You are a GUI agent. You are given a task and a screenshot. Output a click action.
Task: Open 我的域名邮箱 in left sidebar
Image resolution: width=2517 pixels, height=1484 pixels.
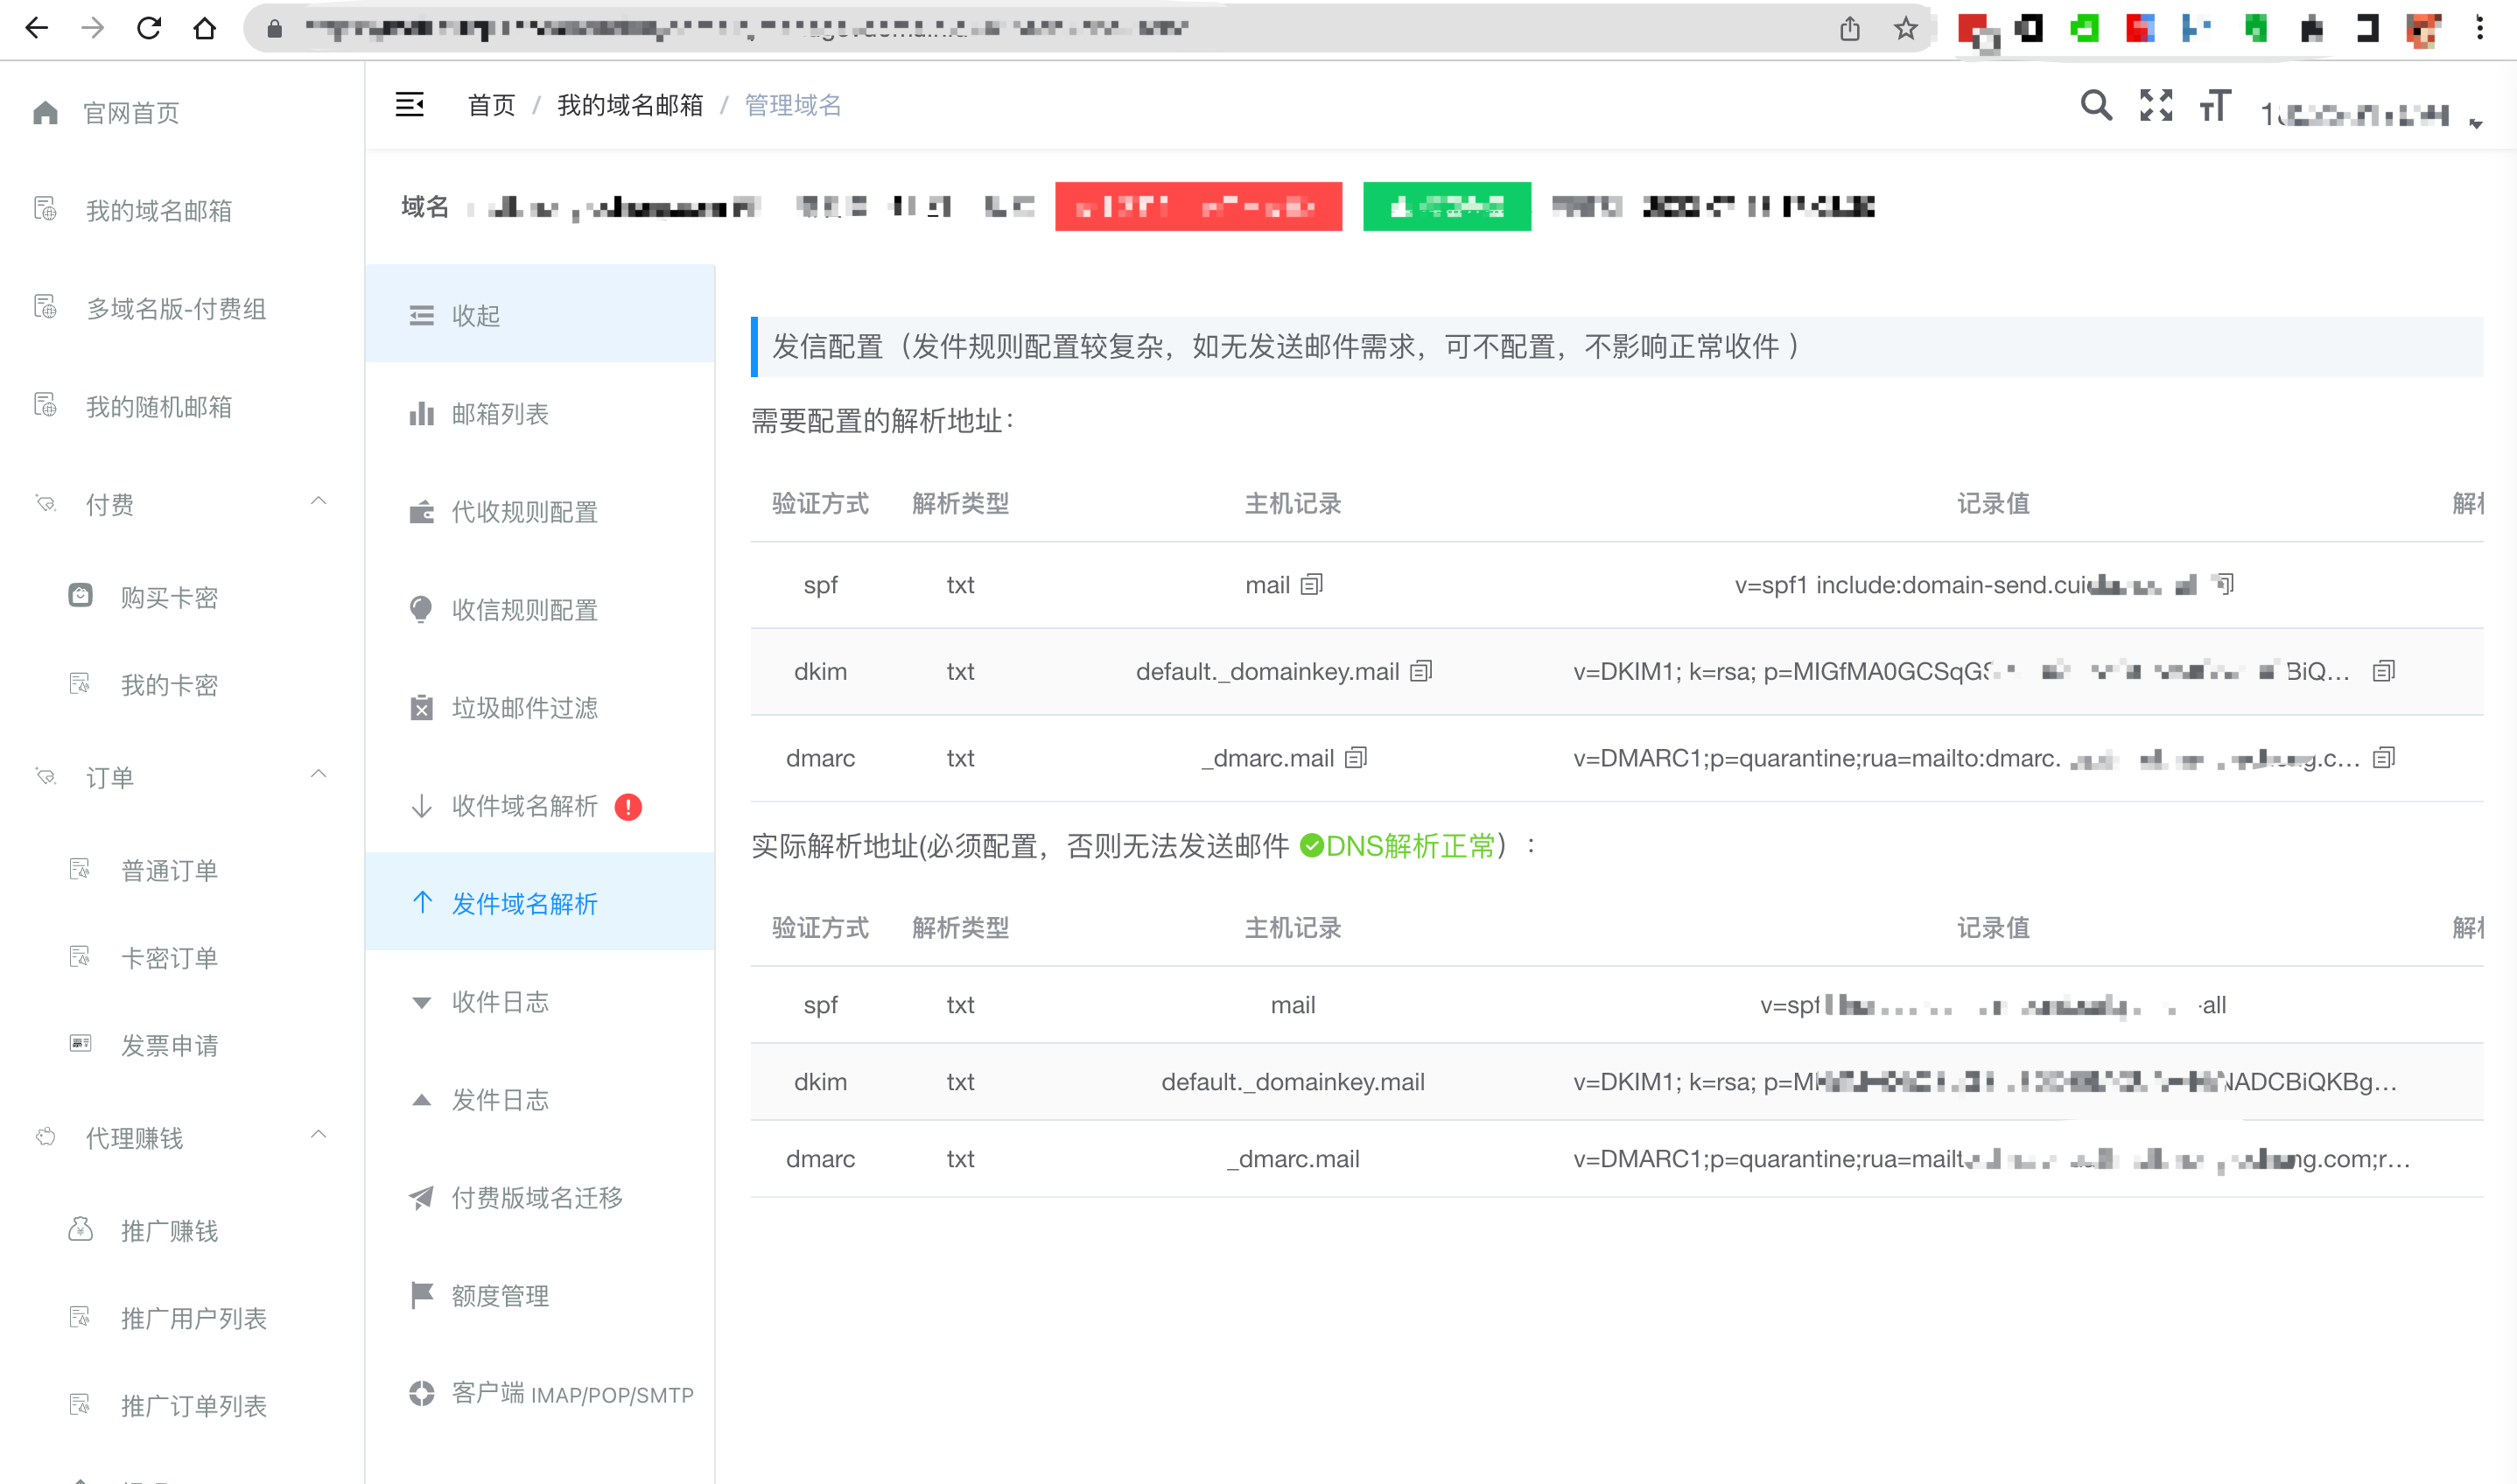(182, 210)
